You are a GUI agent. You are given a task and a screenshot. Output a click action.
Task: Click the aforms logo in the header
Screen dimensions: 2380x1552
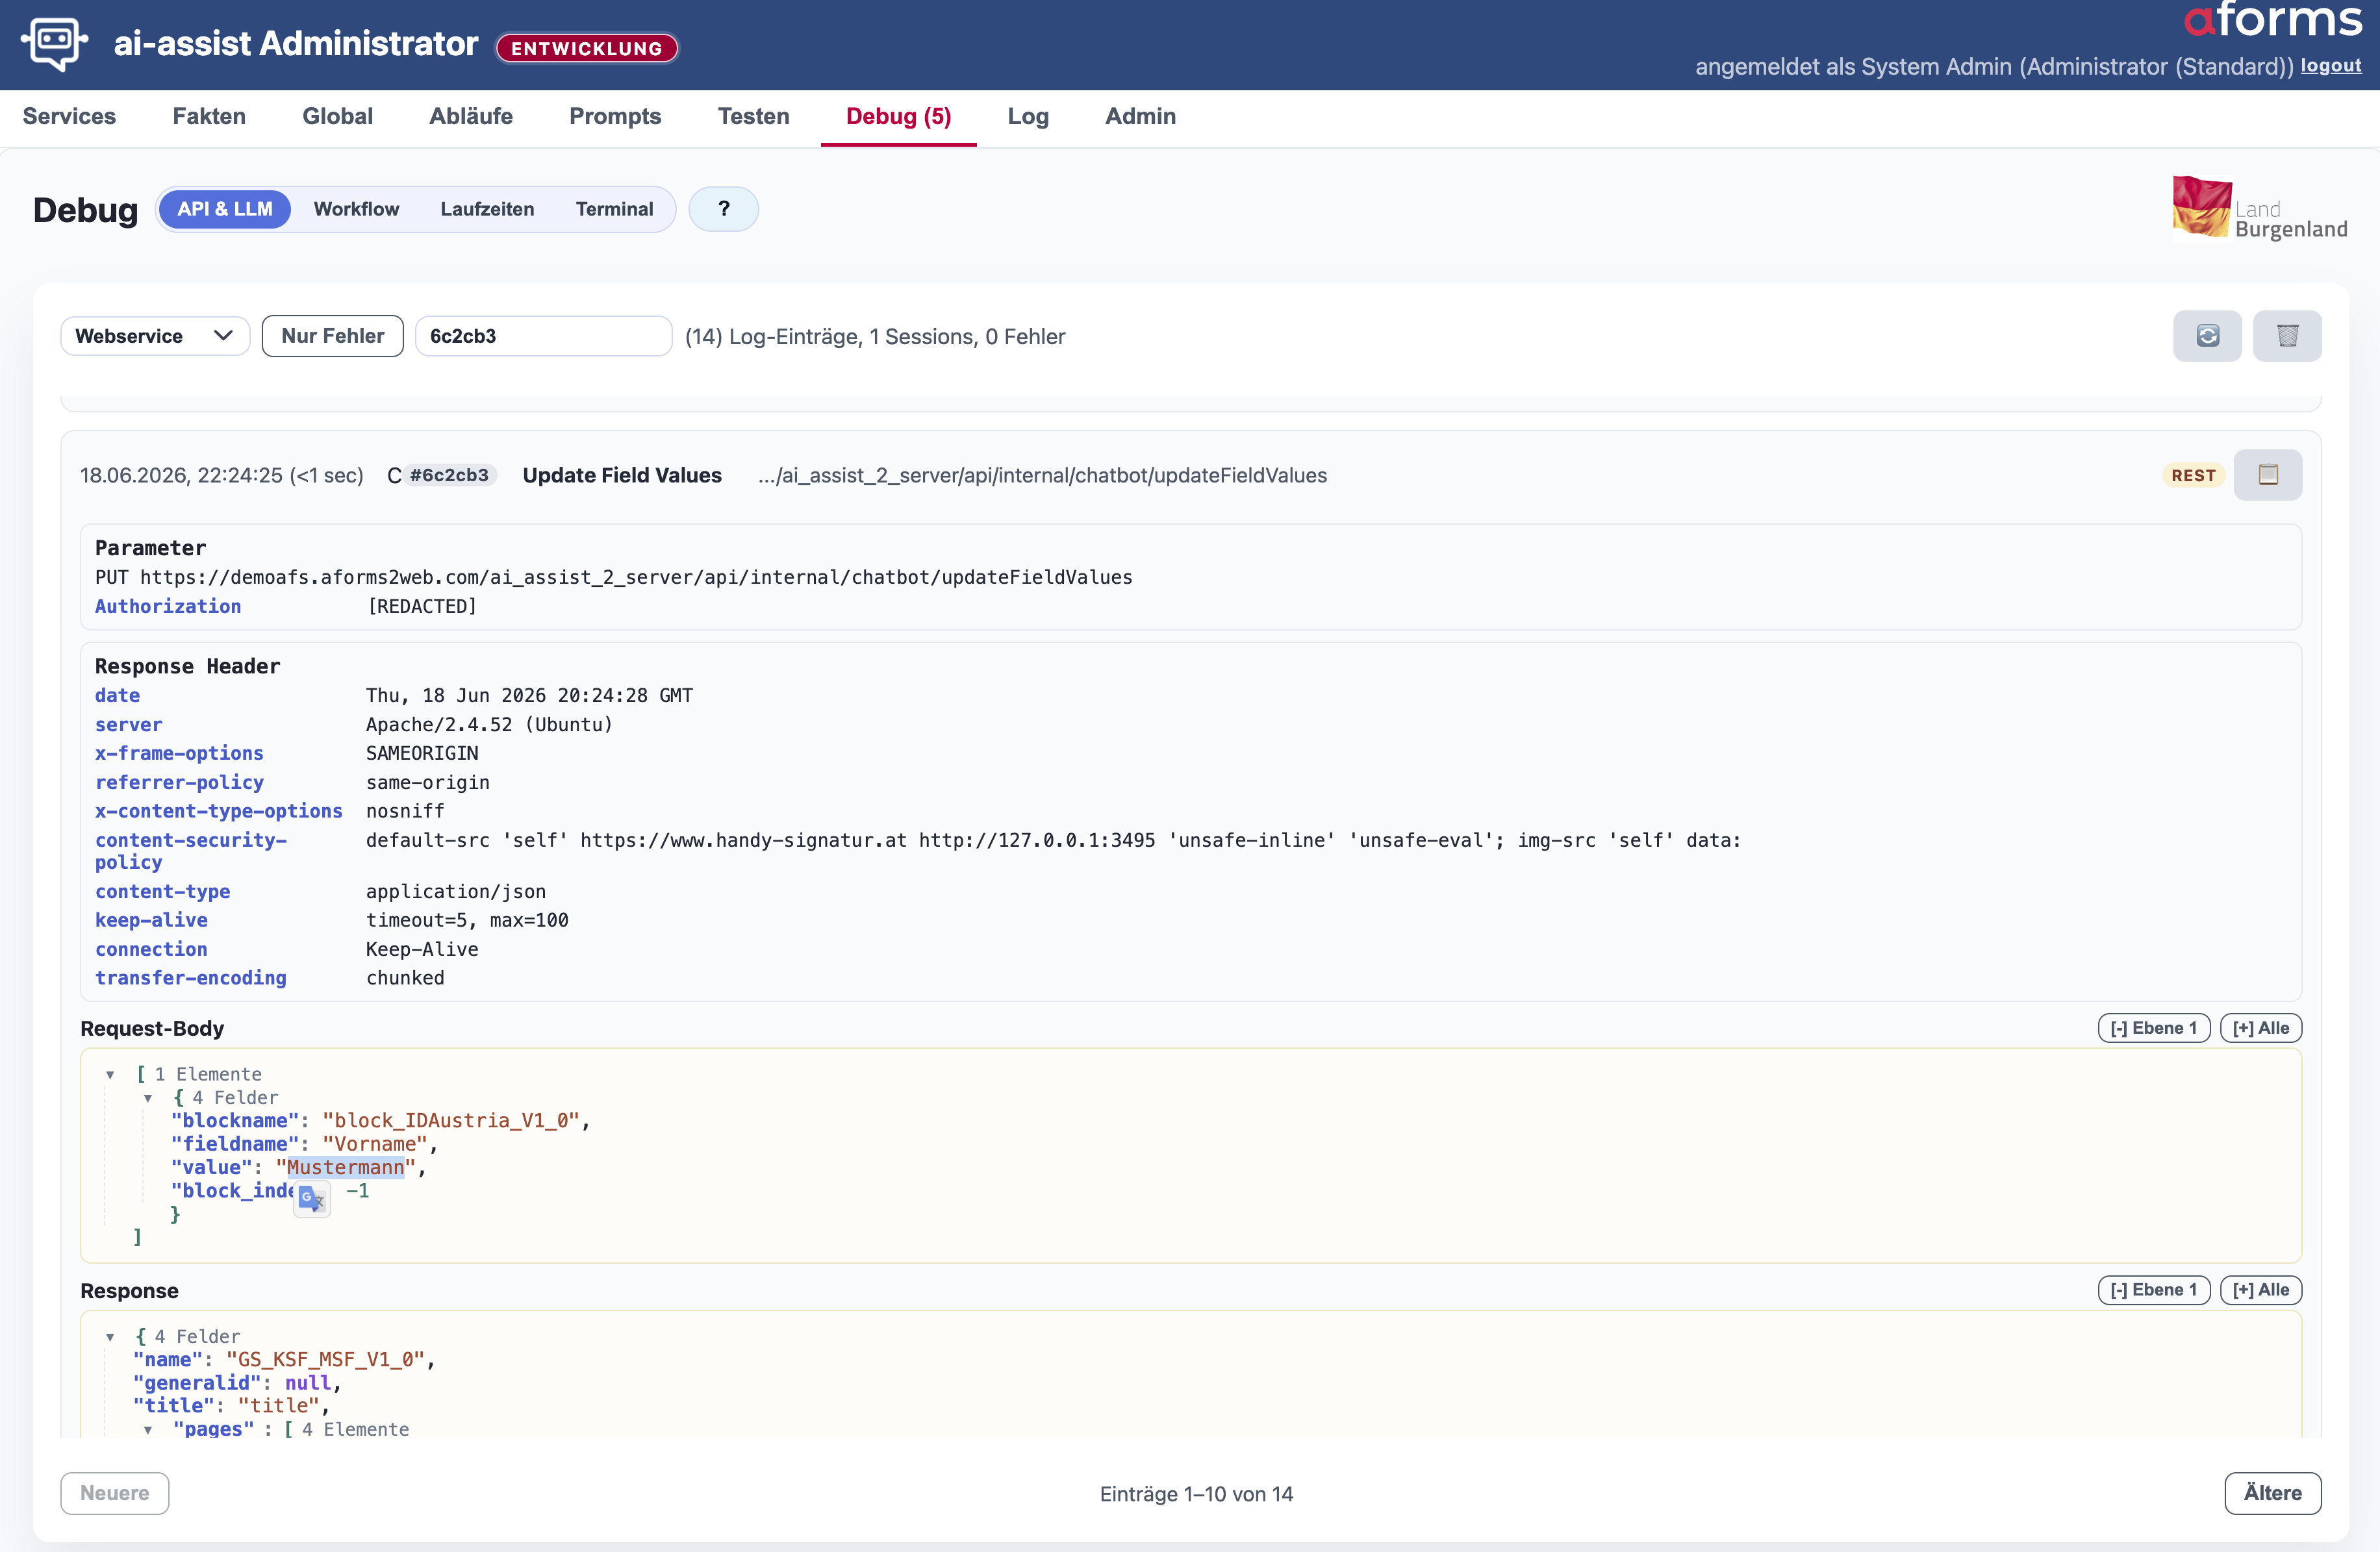[2272, 20]
